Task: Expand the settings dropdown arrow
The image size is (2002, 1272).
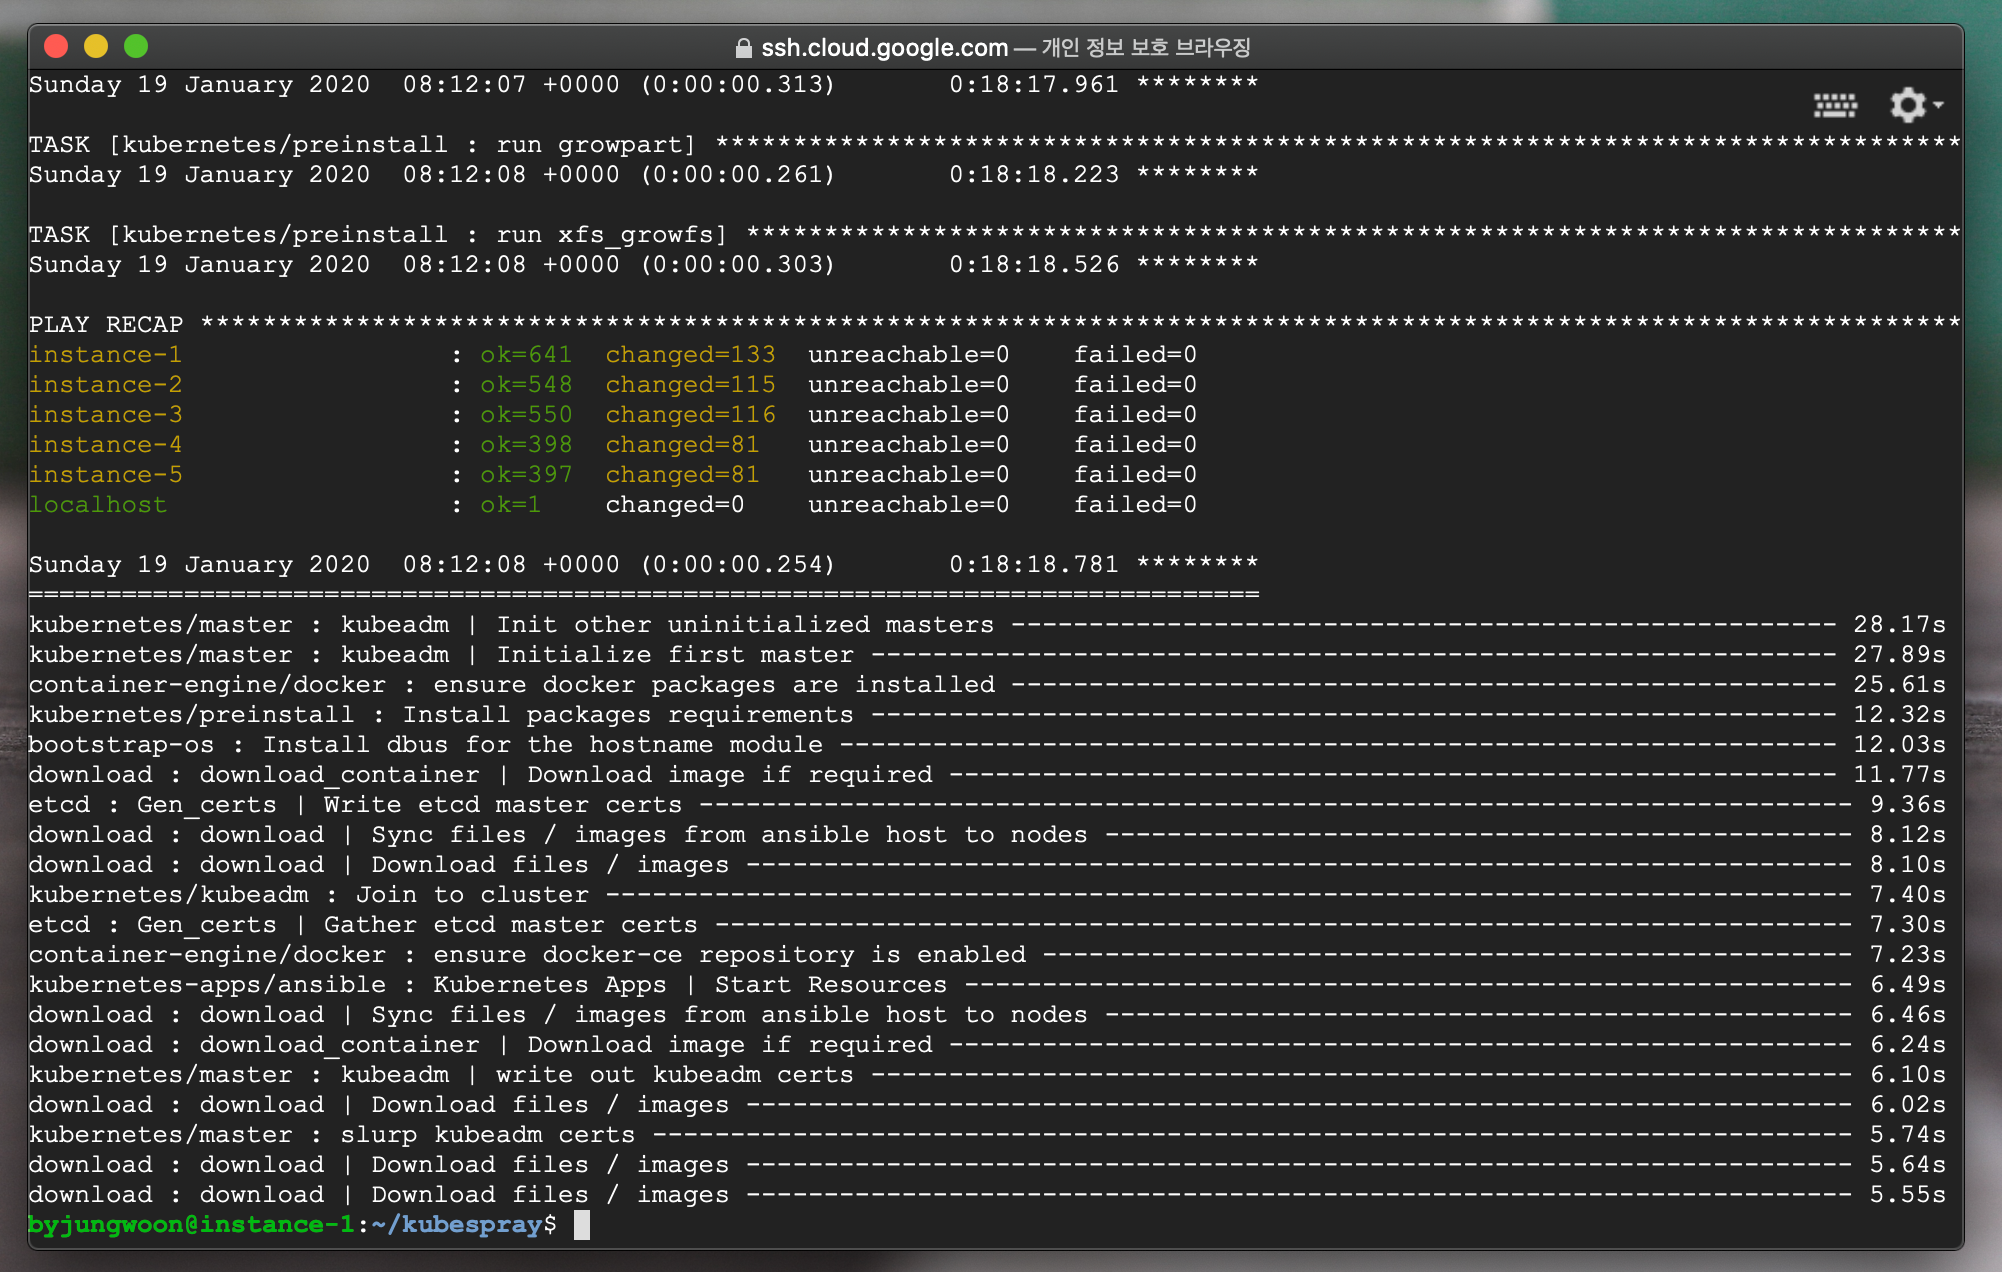Action: point(1938,105)
